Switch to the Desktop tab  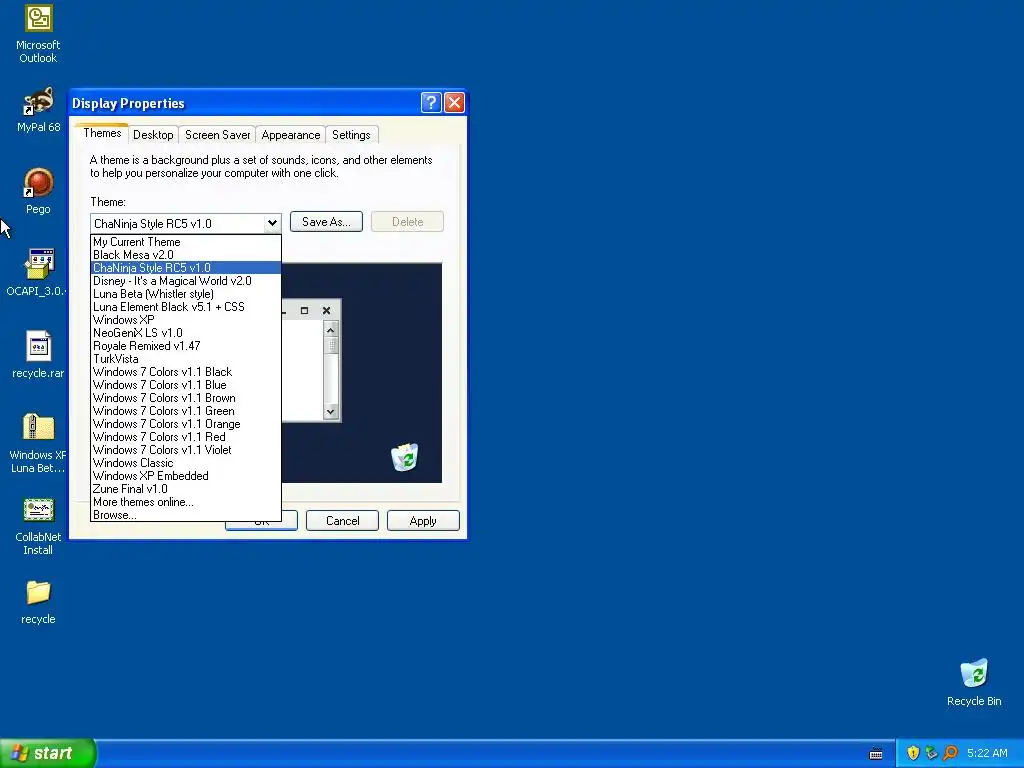pyautogui.click(x=153, y=135)
